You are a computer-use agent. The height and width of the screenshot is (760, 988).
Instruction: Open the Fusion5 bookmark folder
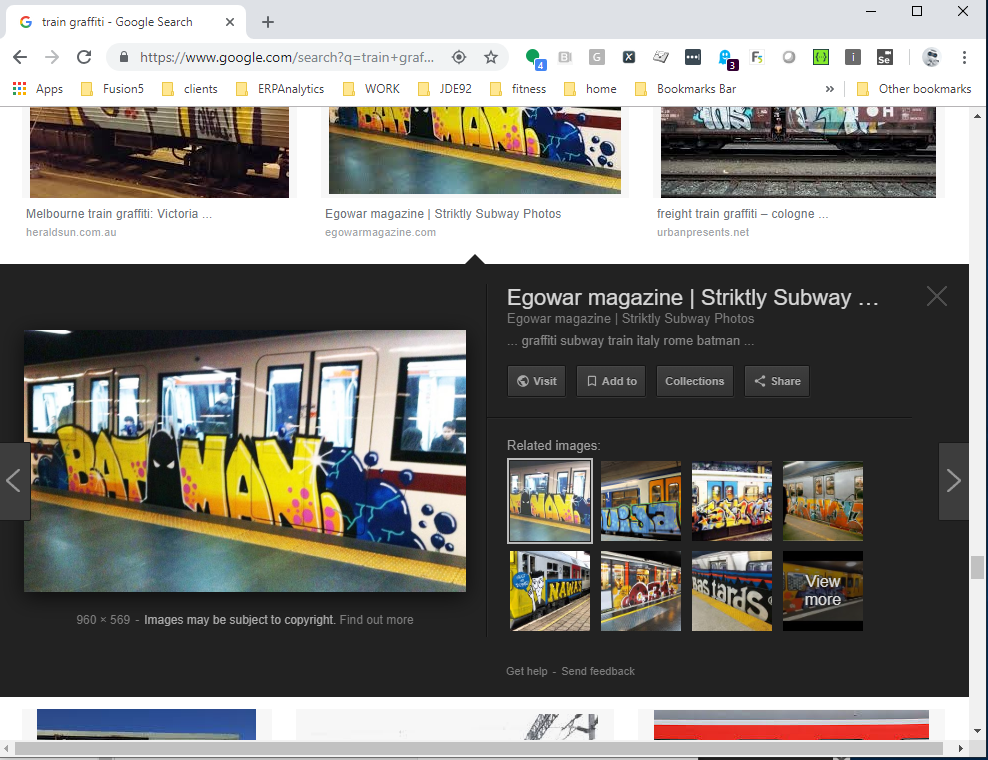[x=113, y=89]
